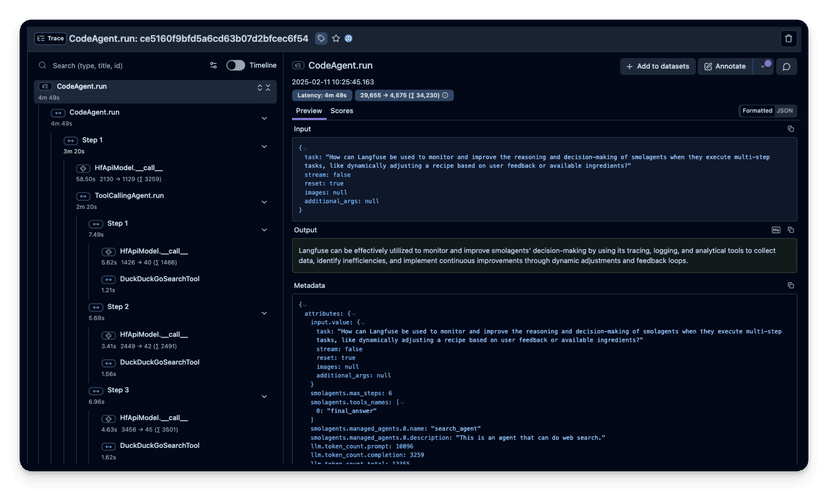Collapse Step 1 with 7.49s duration
This screenshot has height=491, width=828.
264,230
